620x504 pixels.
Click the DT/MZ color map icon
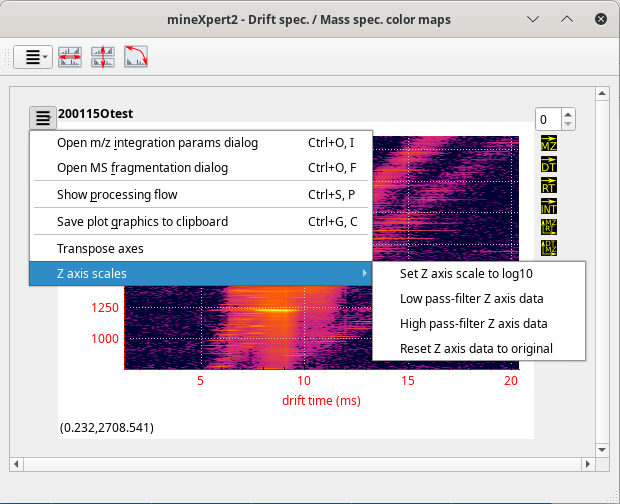(549, 247)
